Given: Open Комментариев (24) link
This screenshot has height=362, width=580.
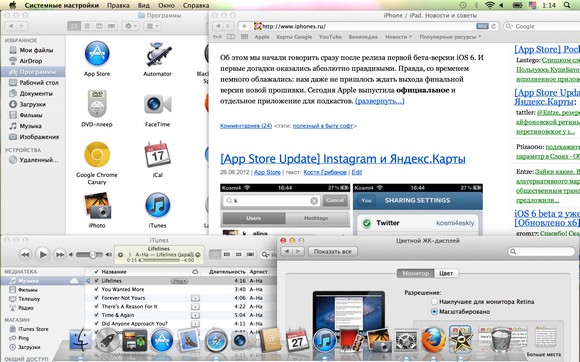Looking at the screenshot, I should pos(246,126).
